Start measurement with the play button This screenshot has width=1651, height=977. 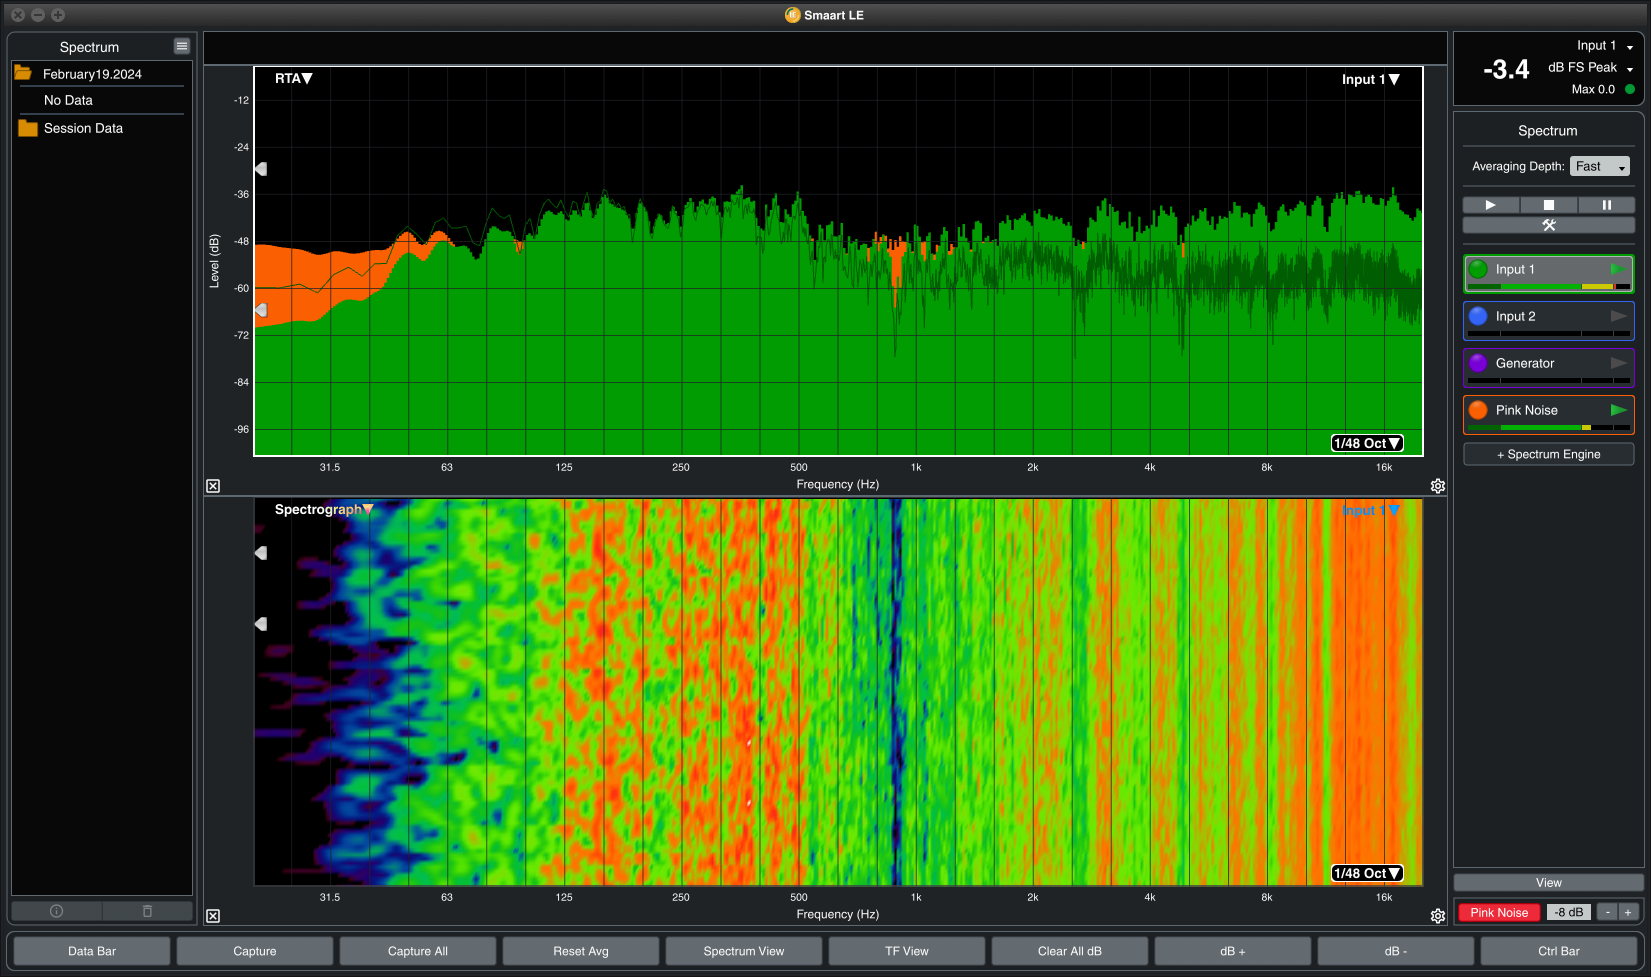coord(1491,205)
